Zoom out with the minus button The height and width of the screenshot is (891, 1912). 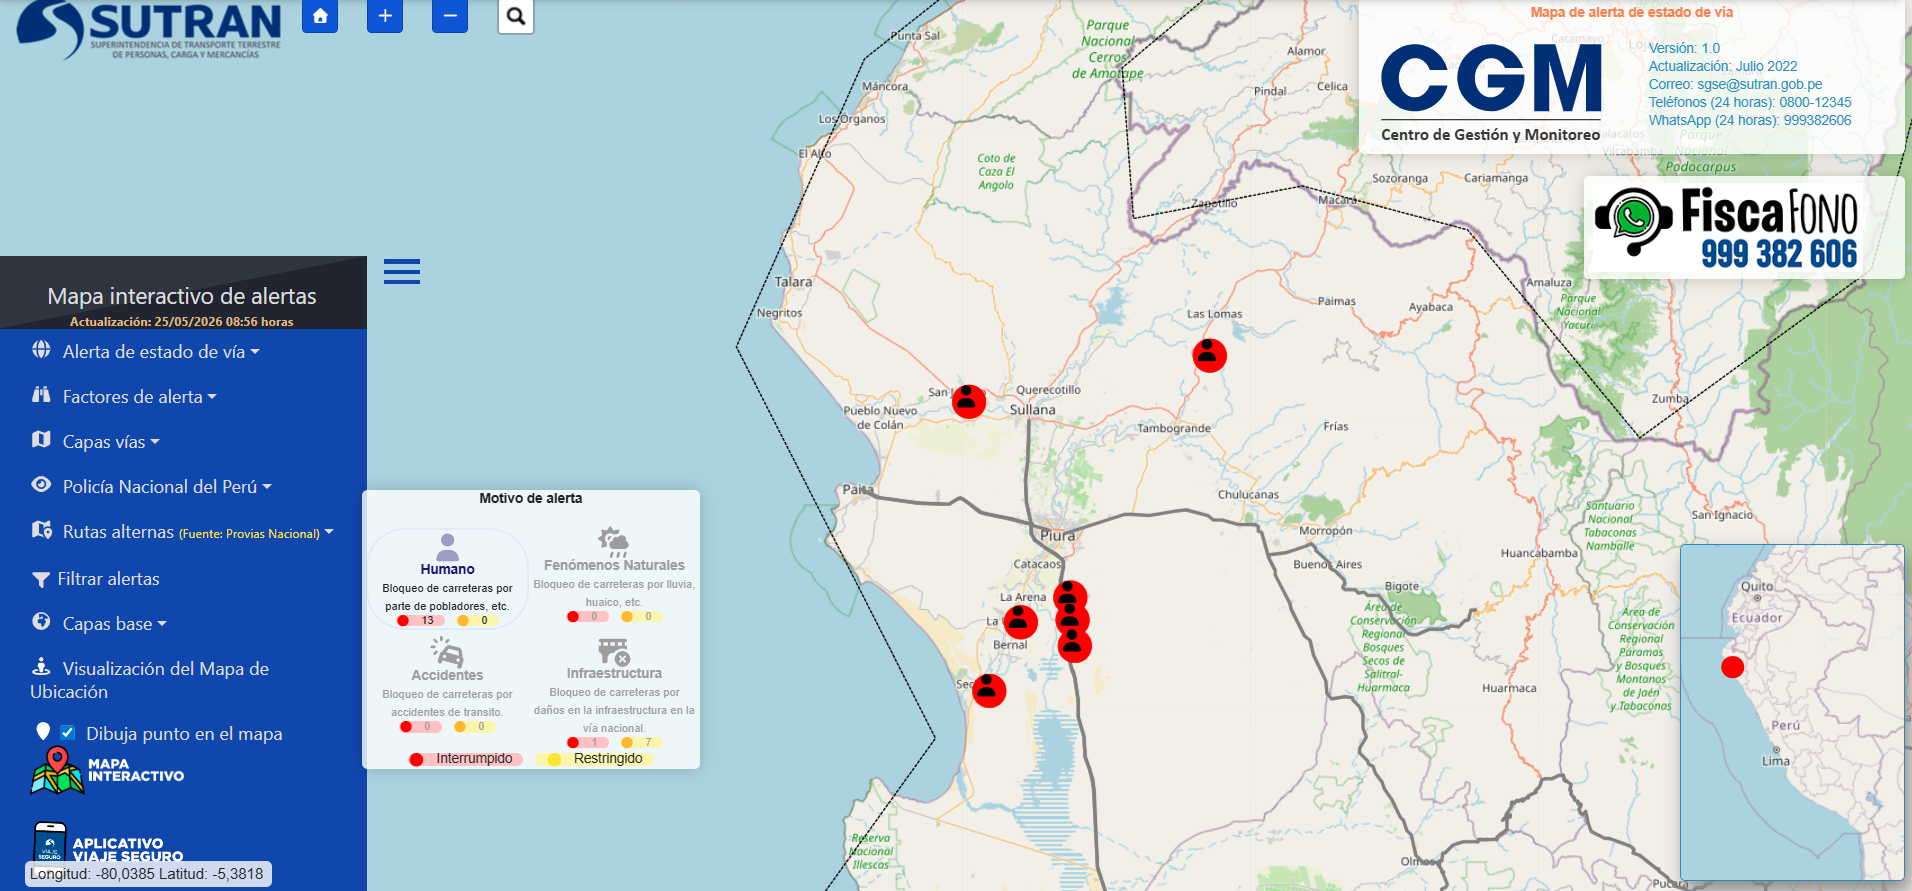pos(450,15)
